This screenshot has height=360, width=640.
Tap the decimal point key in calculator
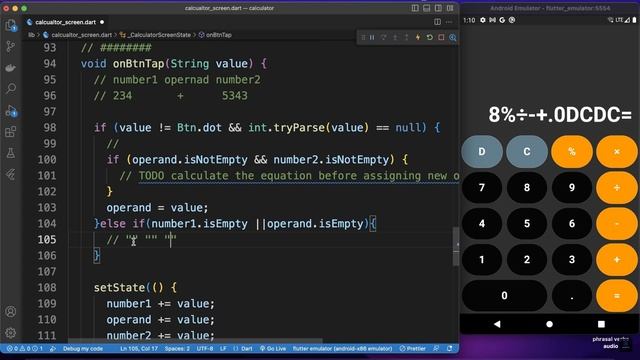(572, 296)
